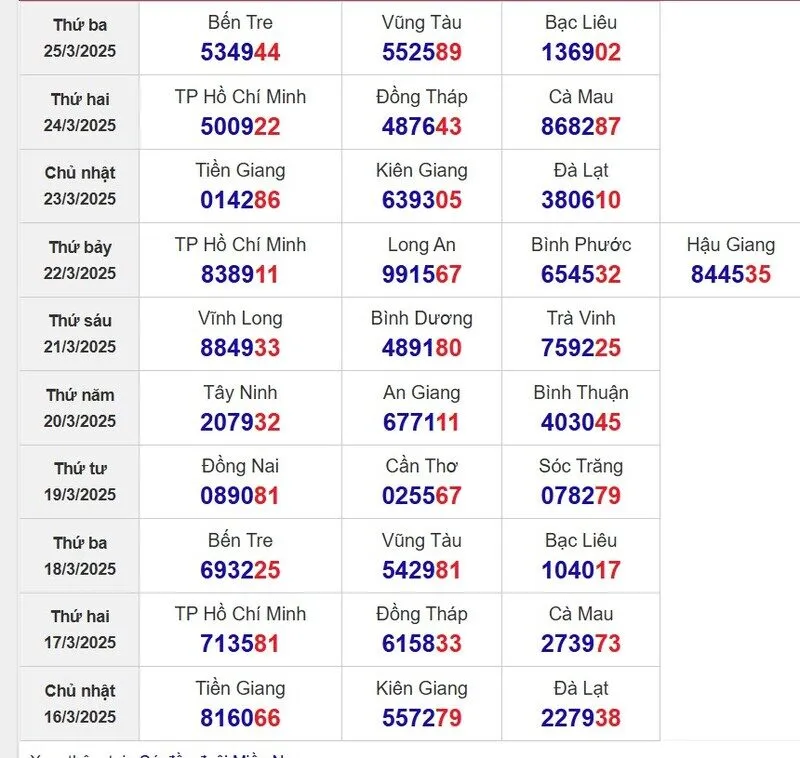Select the Chủ nhật 16/3/2025 date cell
Image resolution: width=800 pixels, height=758 pixels.
[x=79, y=704]
